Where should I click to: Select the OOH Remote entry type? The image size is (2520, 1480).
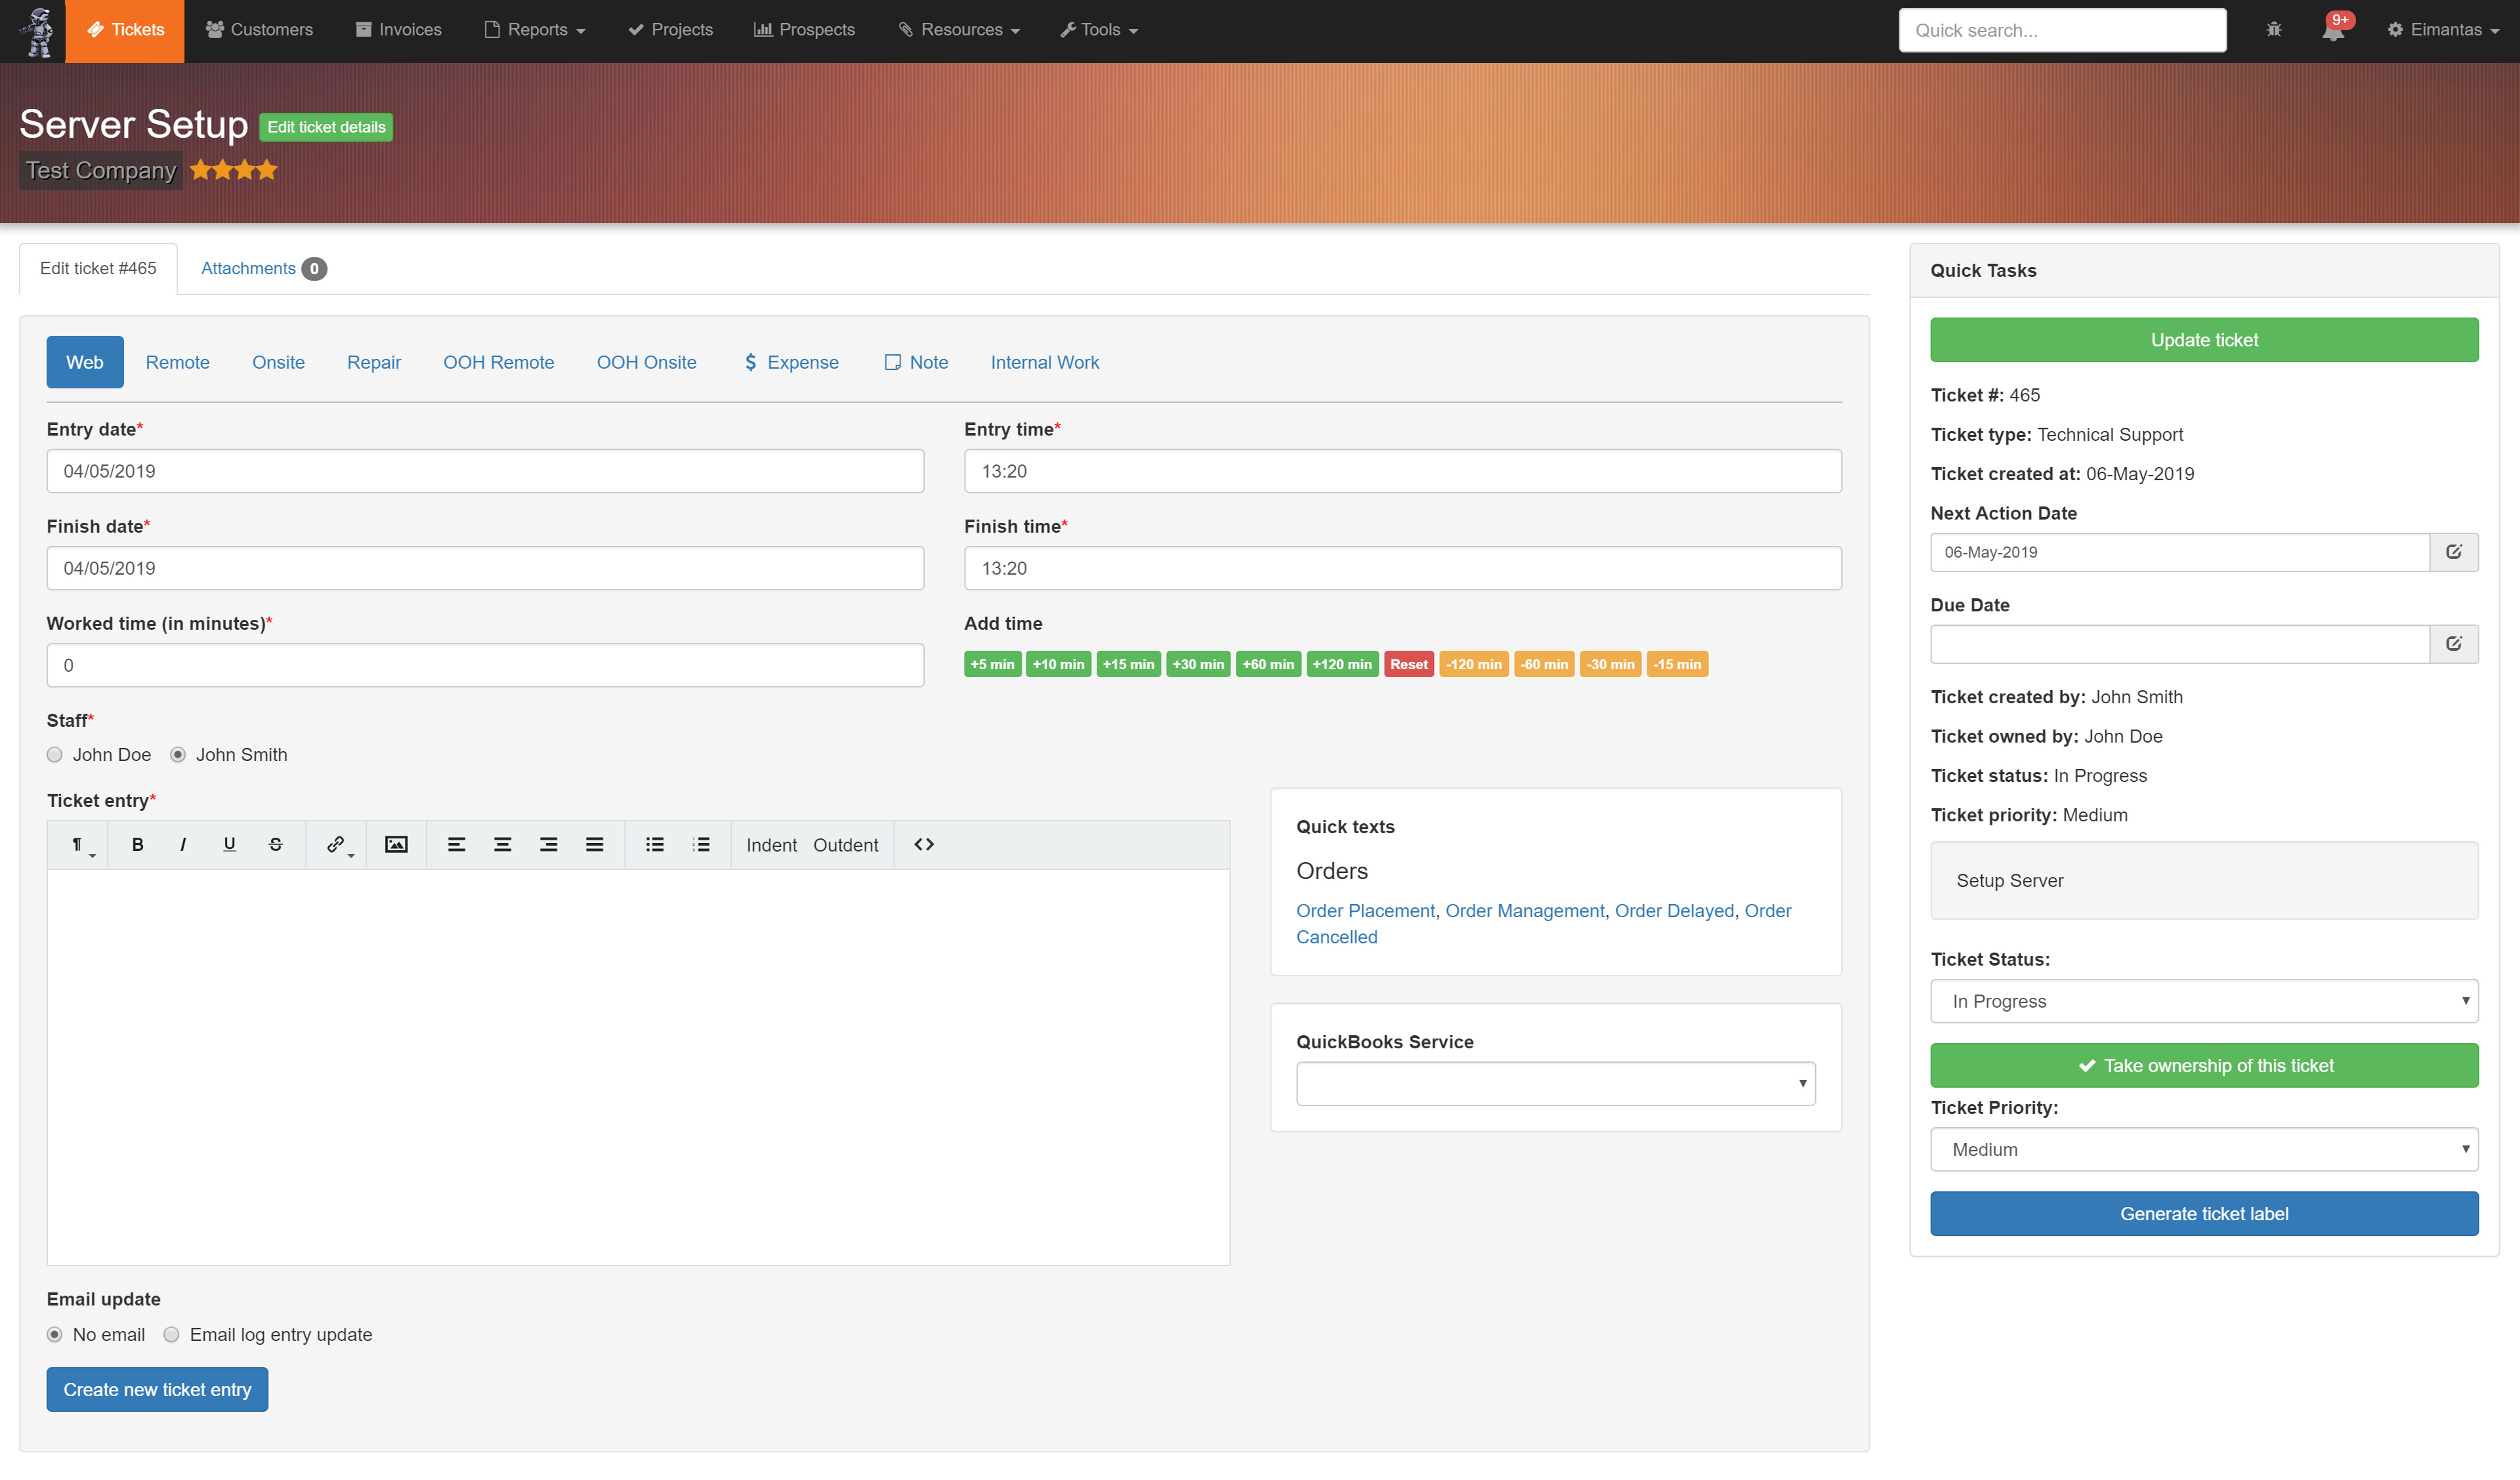click(499, 362)
